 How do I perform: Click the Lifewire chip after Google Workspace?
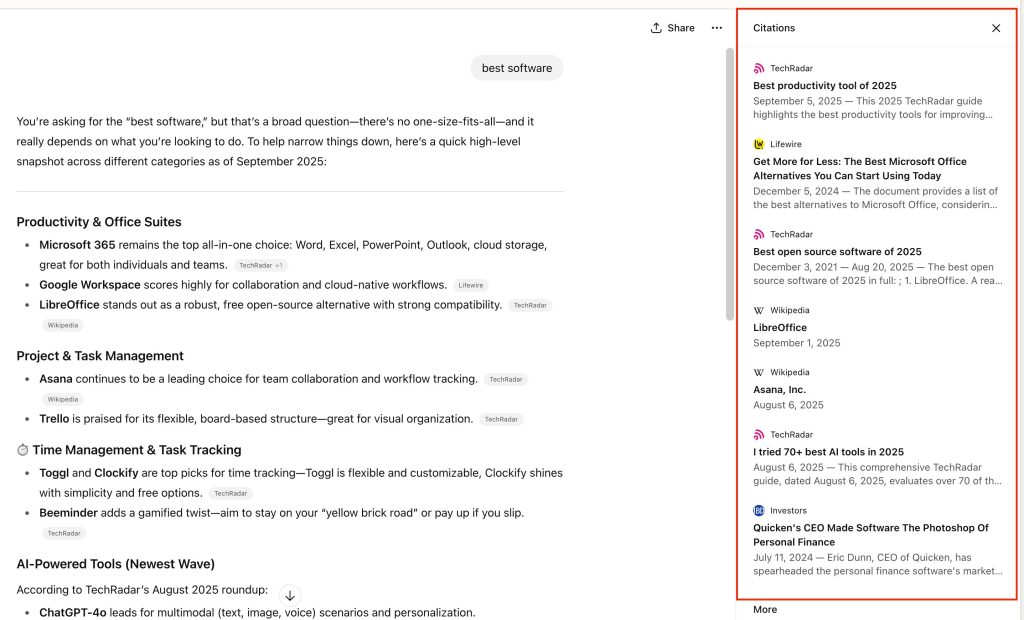coord(471,286)
